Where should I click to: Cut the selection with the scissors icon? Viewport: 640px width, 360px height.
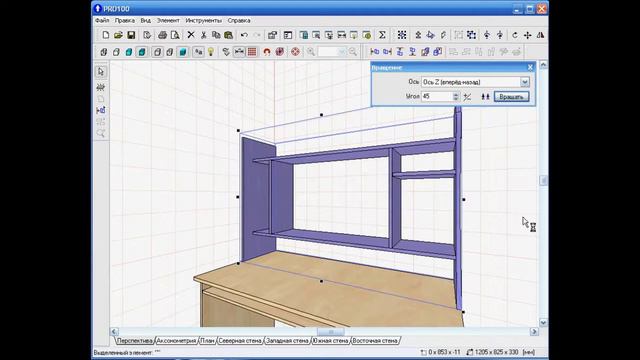point(203,35)
